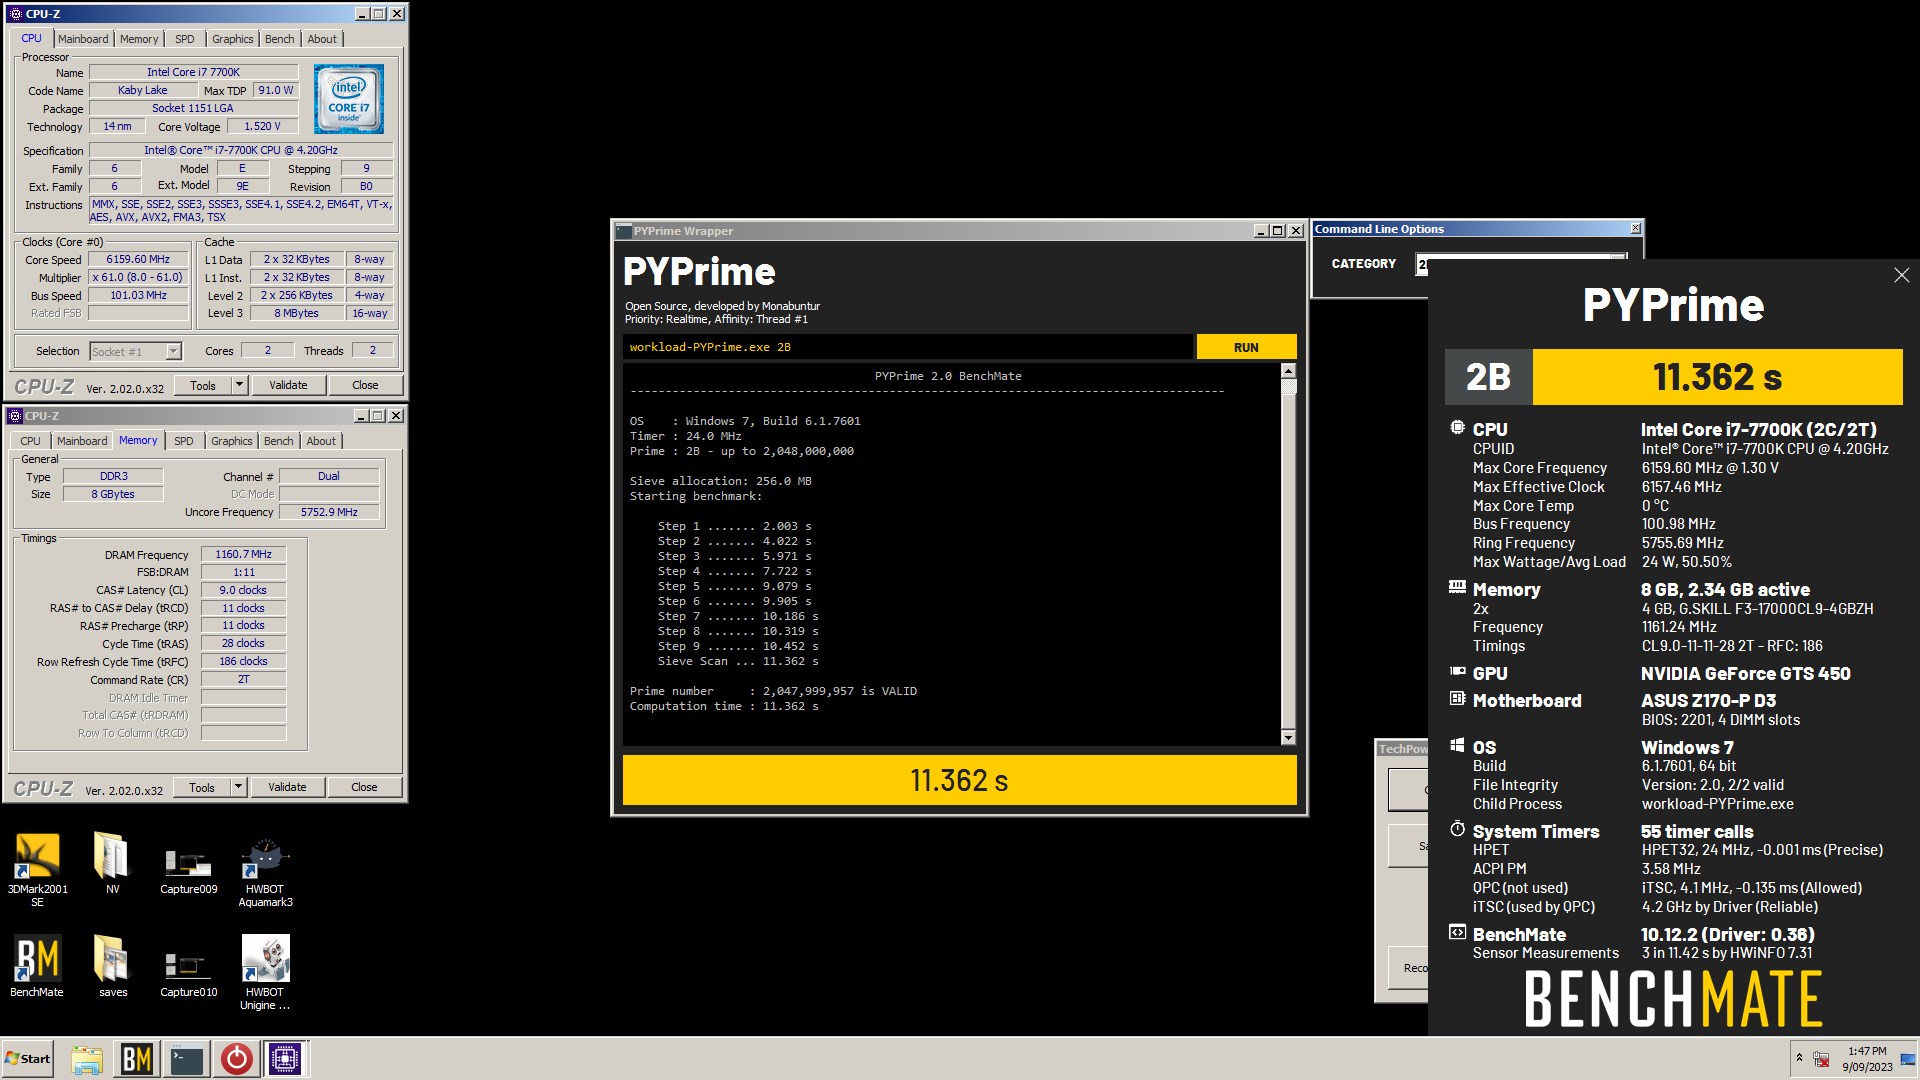The image size is (1920, 1080).
Task: Click GPU icon in BenchMate panel
Action: pos(1457,672)
